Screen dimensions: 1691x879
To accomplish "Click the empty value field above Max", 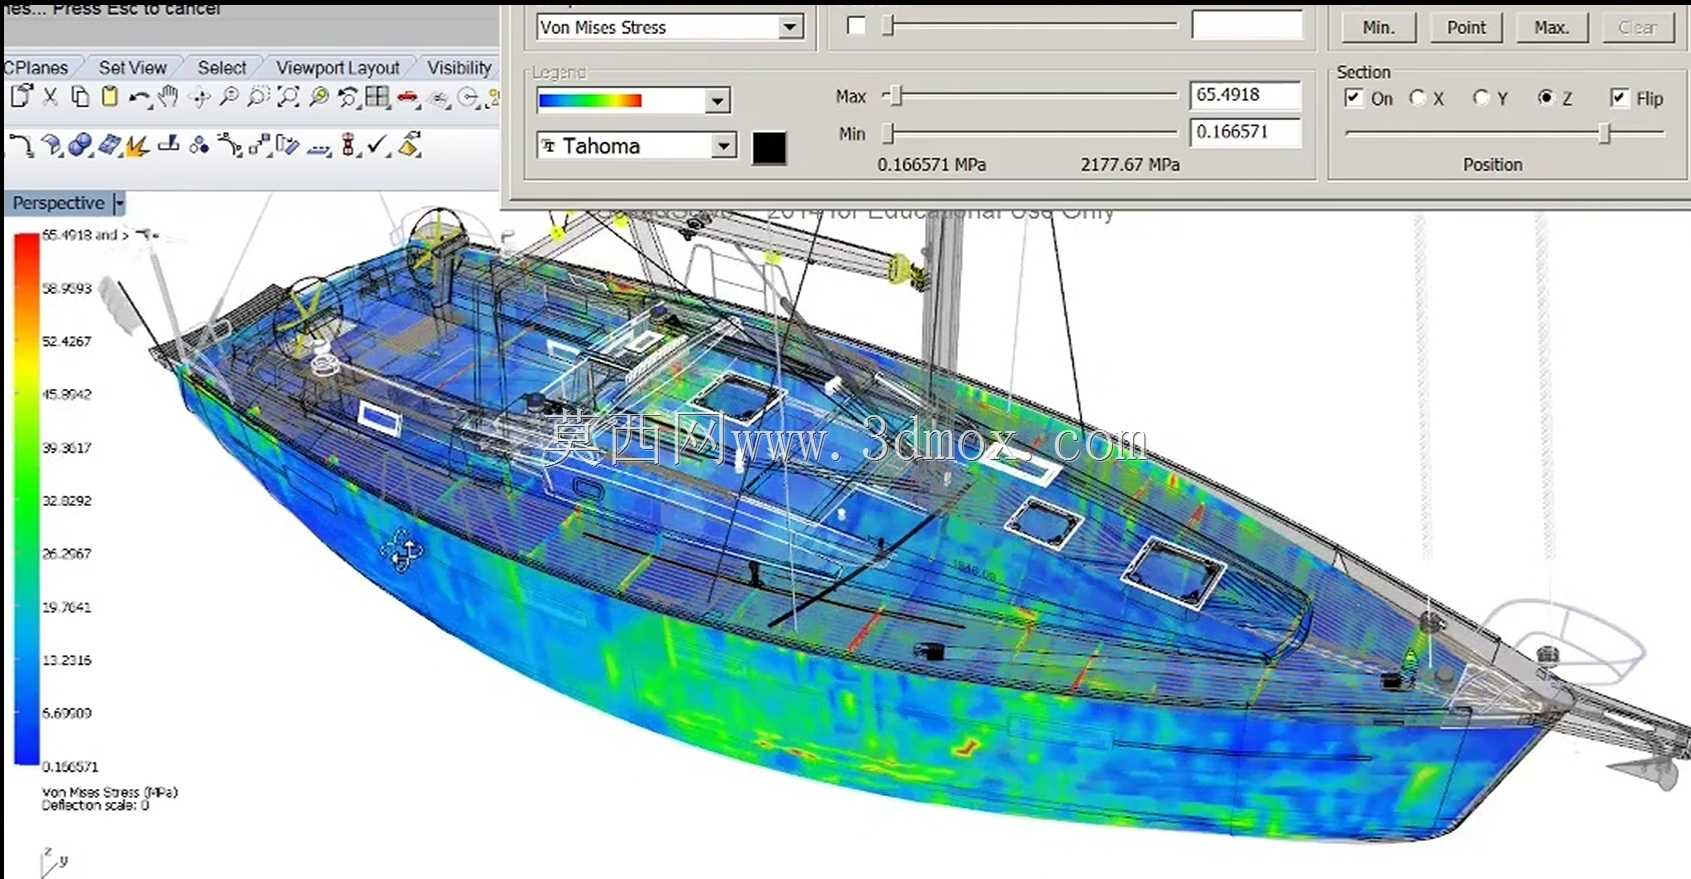I will click(1247, 25).
